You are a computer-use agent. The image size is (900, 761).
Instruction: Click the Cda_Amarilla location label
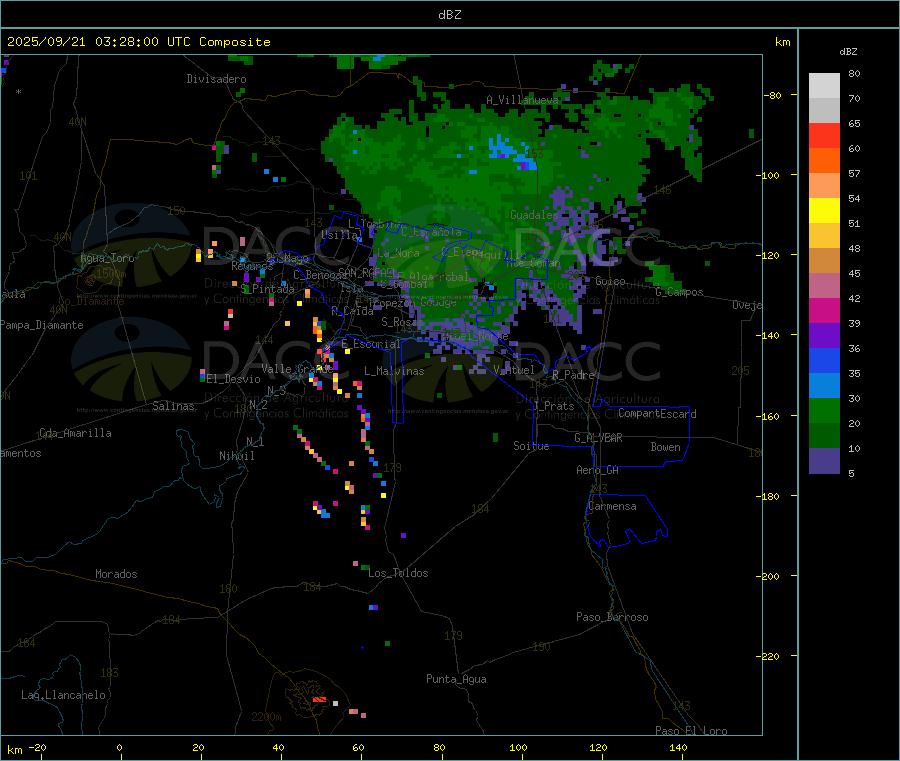coord(75,433)
